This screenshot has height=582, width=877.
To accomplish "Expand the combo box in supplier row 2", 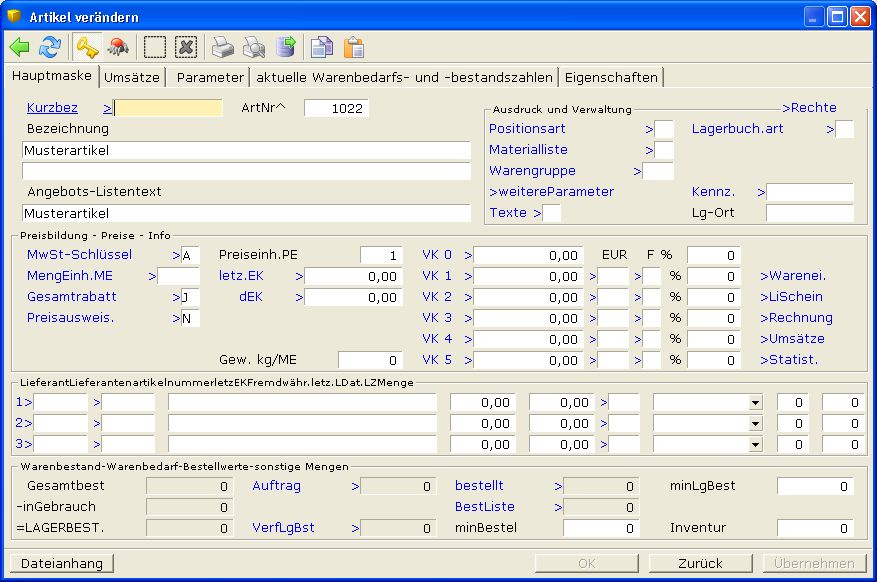I will point(755,423).
